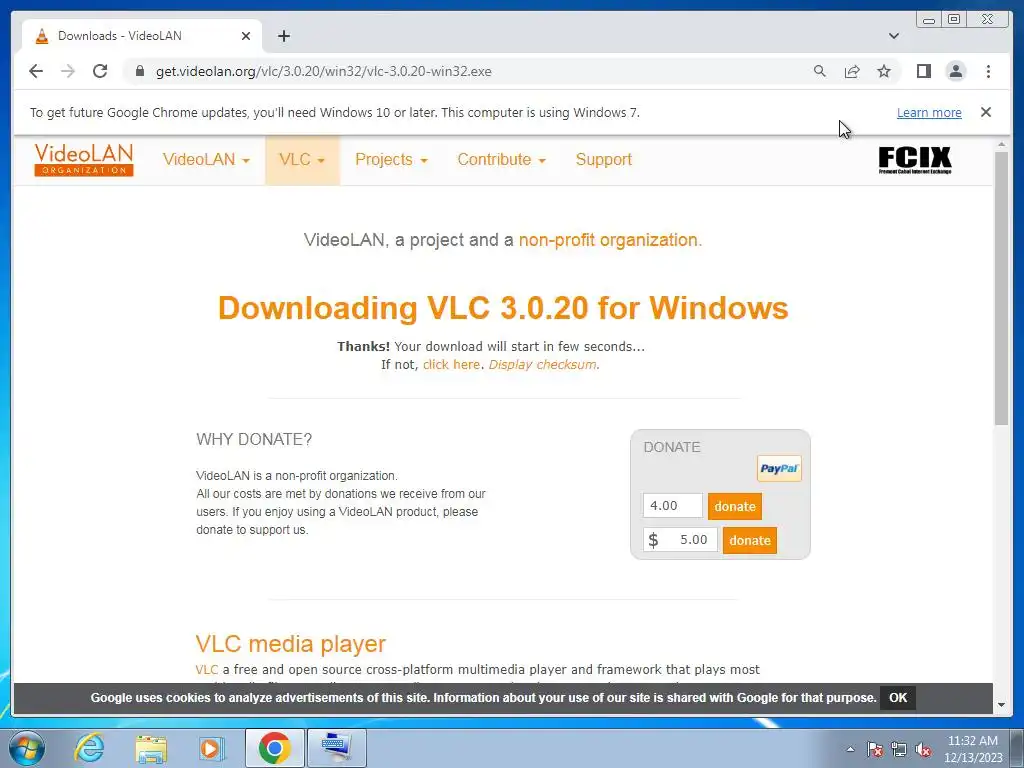
Task: Click the browser forward arrow
Action: [68, 71]
